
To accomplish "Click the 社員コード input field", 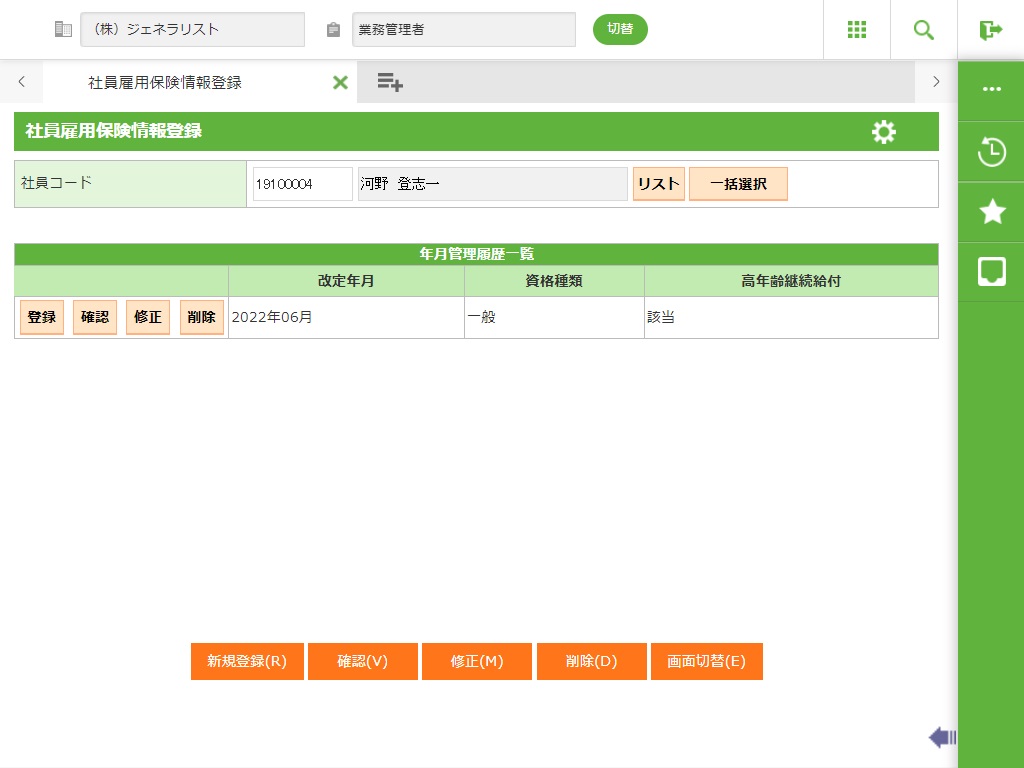I will (x=302, y=184).
